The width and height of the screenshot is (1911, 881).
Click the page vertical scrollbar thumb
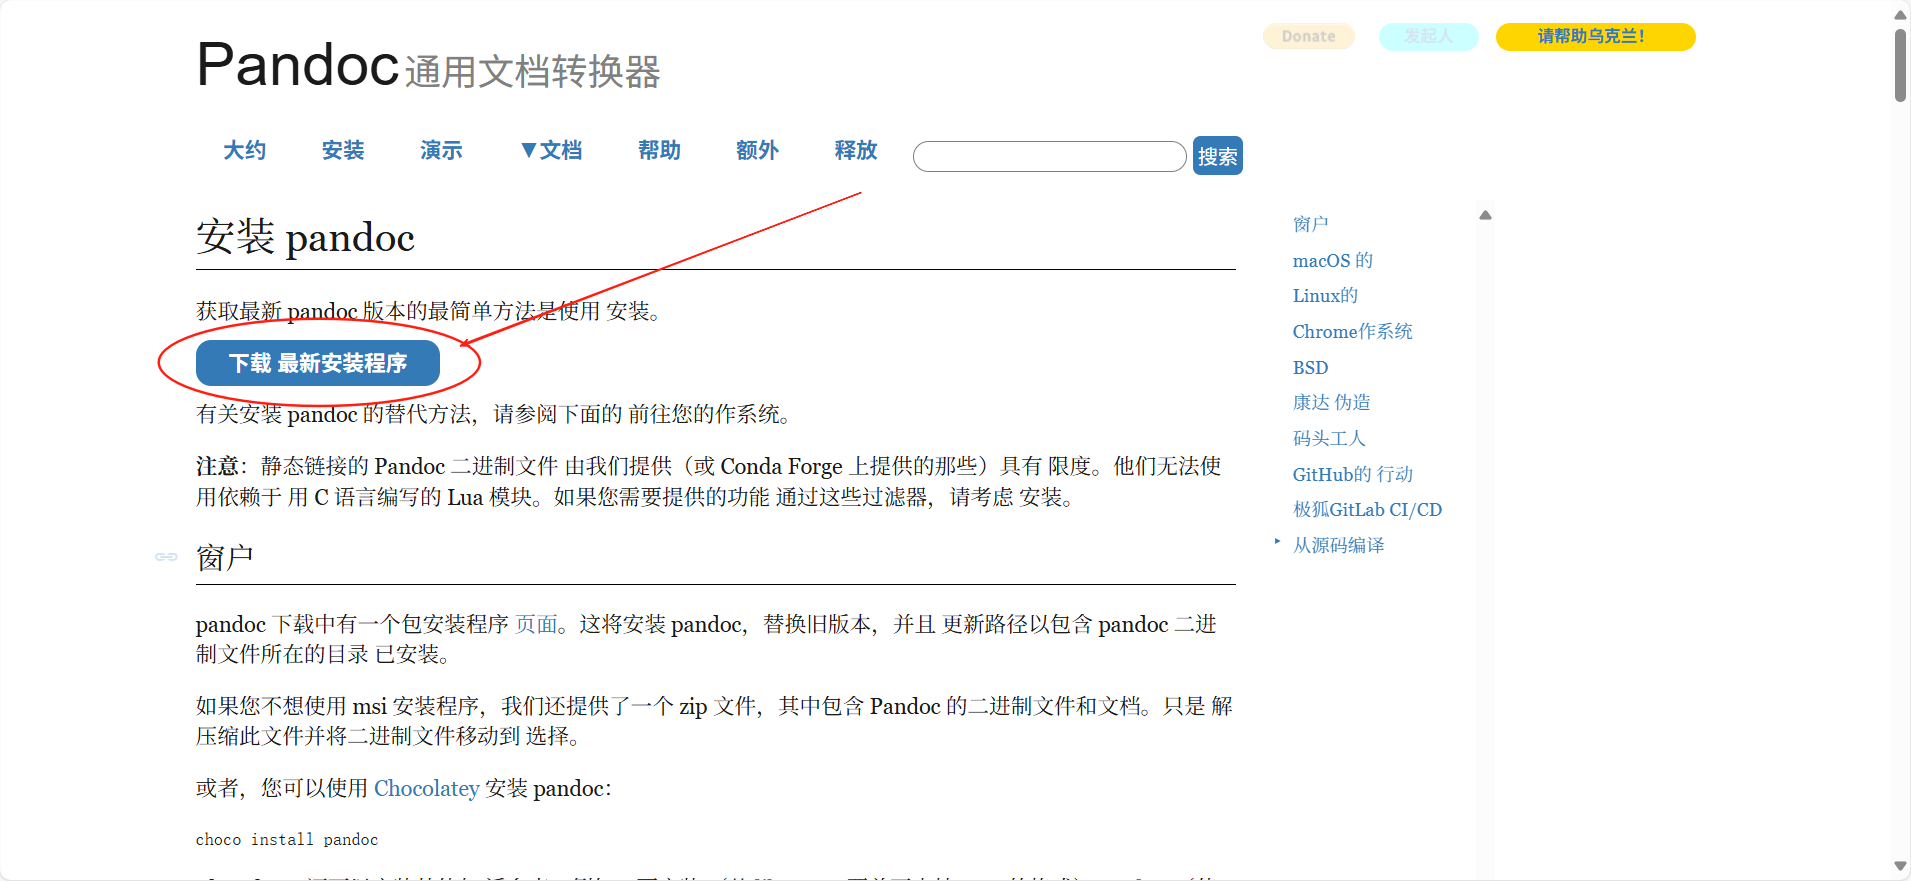point(1900,65)
